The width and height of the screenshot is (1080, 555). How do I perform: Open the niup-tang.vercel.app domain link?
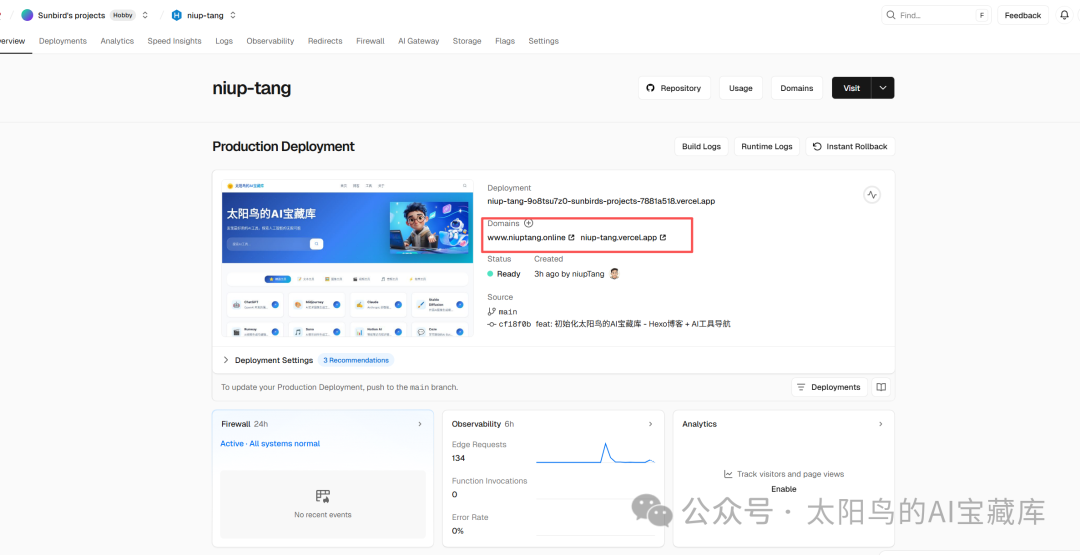click(x=619, y=238)
